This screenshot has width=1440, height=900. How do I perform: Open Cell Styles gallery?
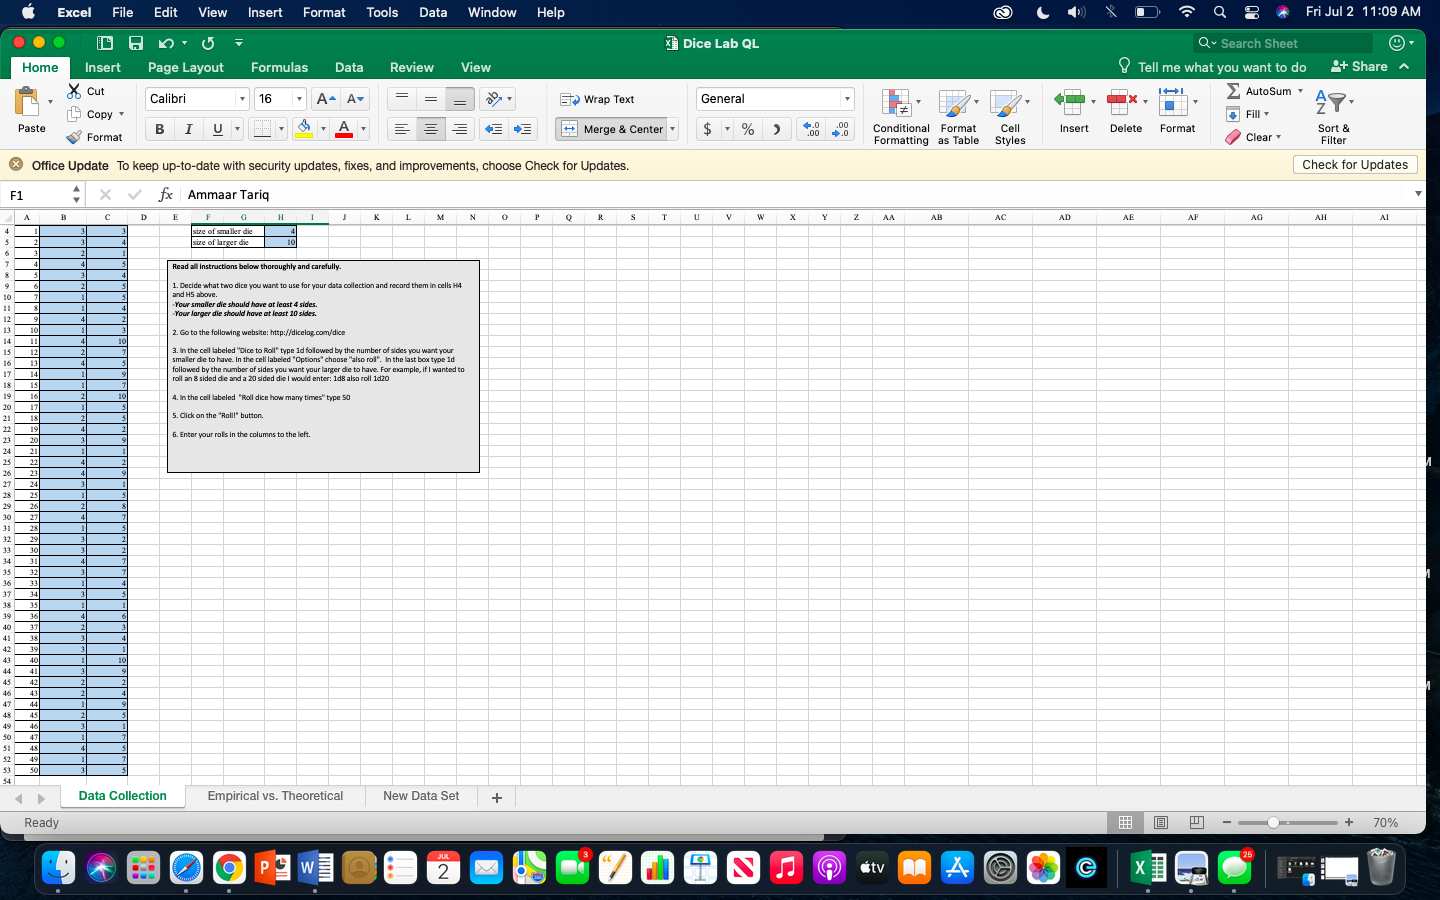(x=1010, y=116)
